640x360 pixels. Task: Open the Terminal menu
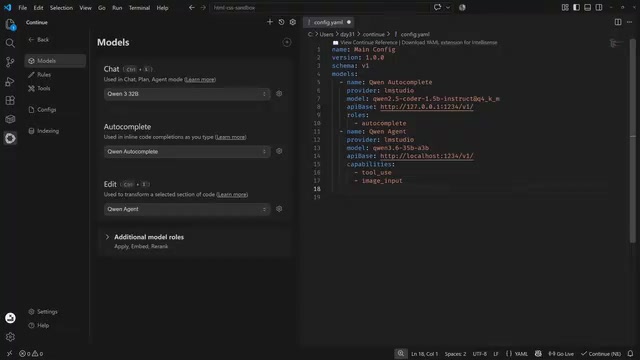pos(139,8)
